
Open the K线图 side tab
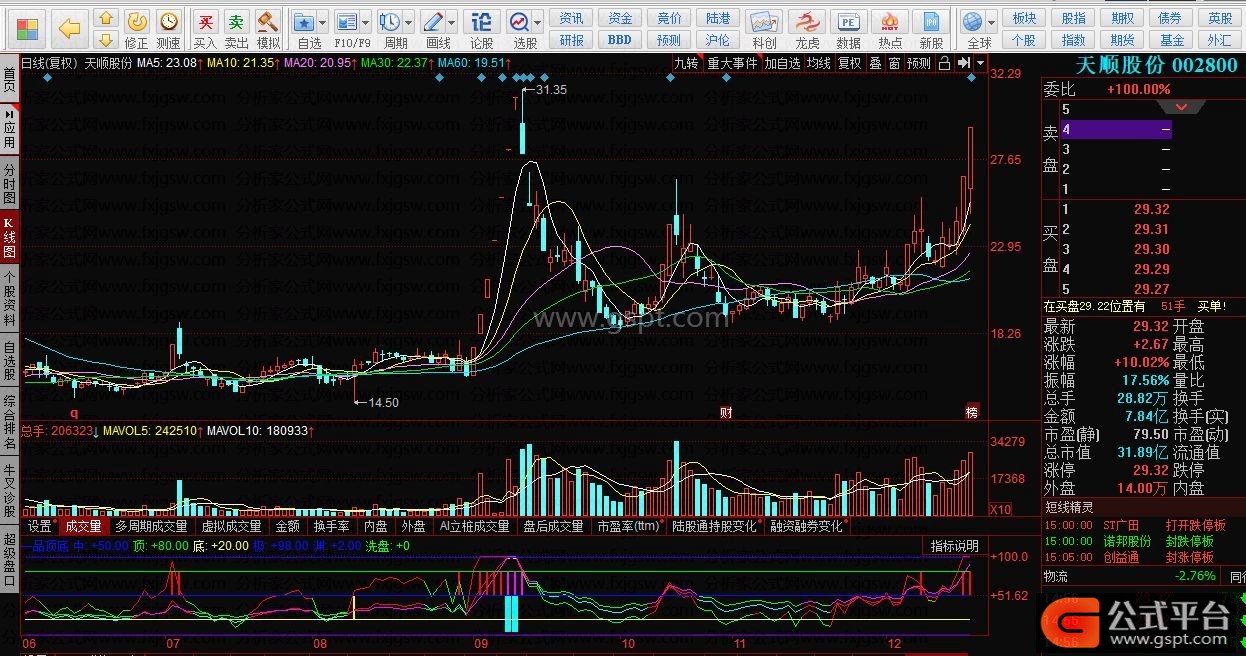coord(9,238)
